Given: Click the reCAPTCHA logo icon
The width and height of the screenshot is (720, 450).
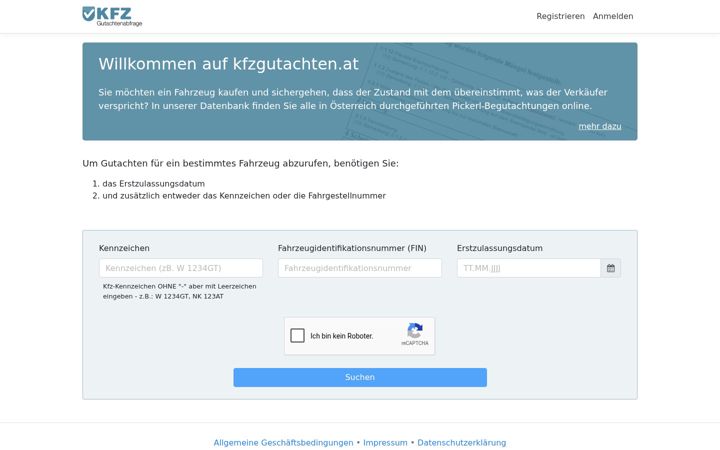Looking at the screenshot, I should tap(415, 331).
